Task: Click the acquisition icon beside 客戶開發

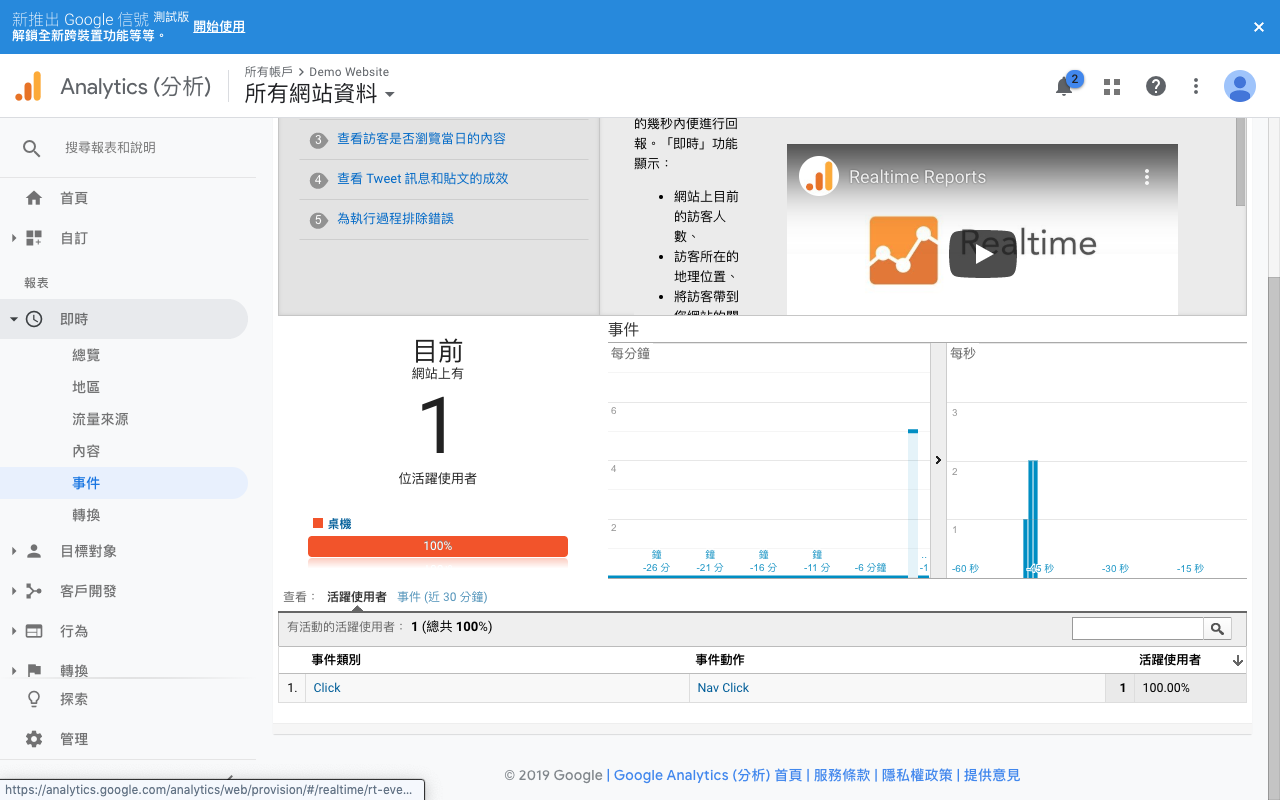Action: click(34, 591)
